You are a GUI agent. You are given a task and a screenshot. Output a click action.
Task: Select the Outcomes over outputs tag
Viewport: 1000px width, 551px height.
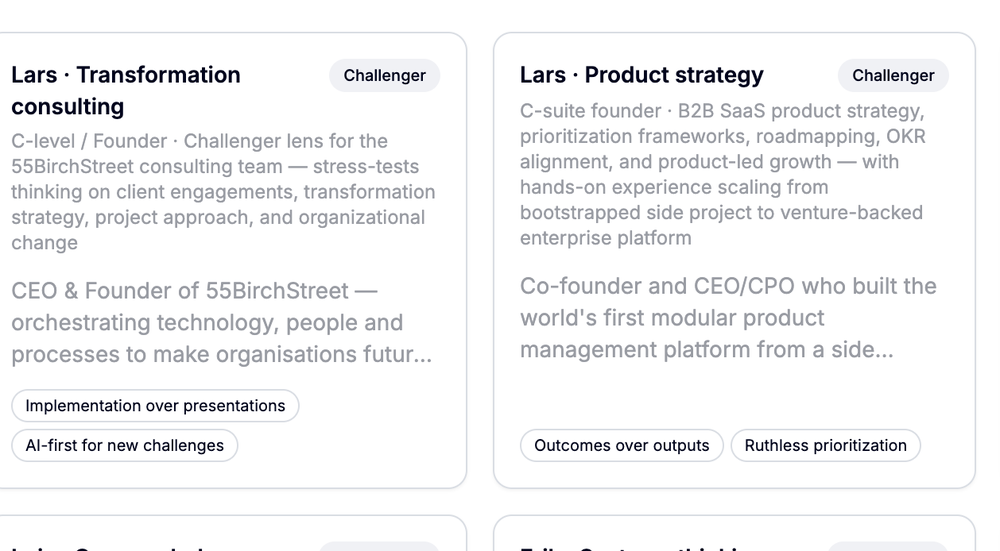click(x=621, y=445)
